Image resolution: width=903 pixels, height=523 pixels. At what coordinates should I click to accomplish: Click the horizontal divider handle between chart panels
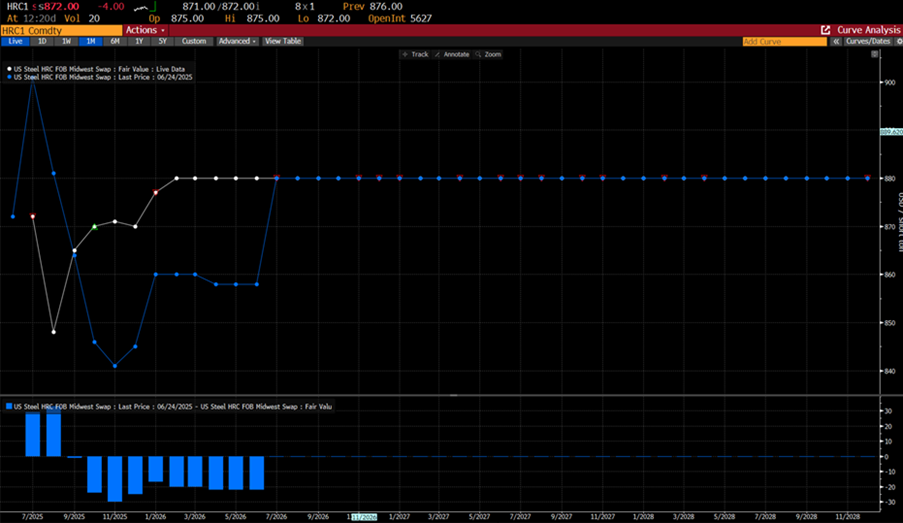coord(451,396)
